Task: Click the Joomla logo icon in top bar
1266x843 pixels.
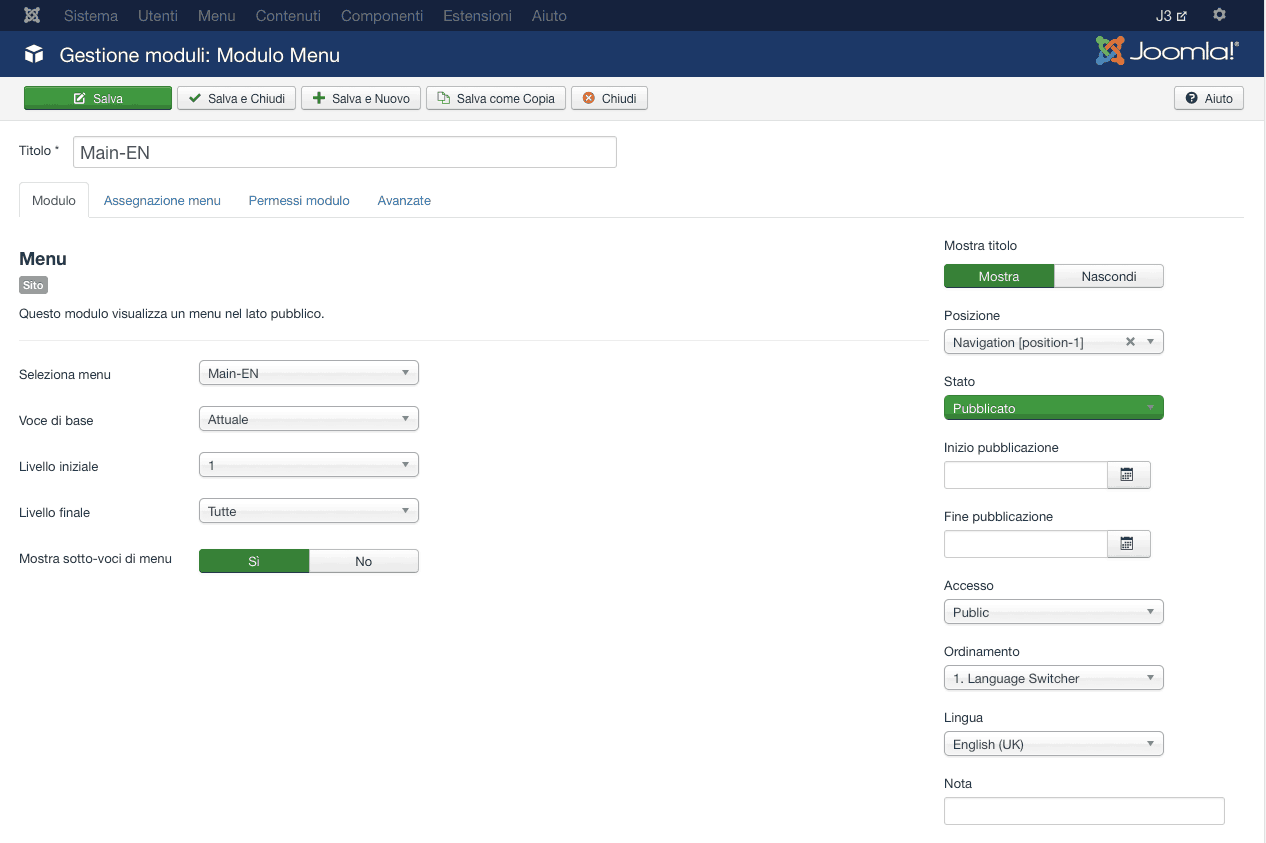Action: [32, 16]
